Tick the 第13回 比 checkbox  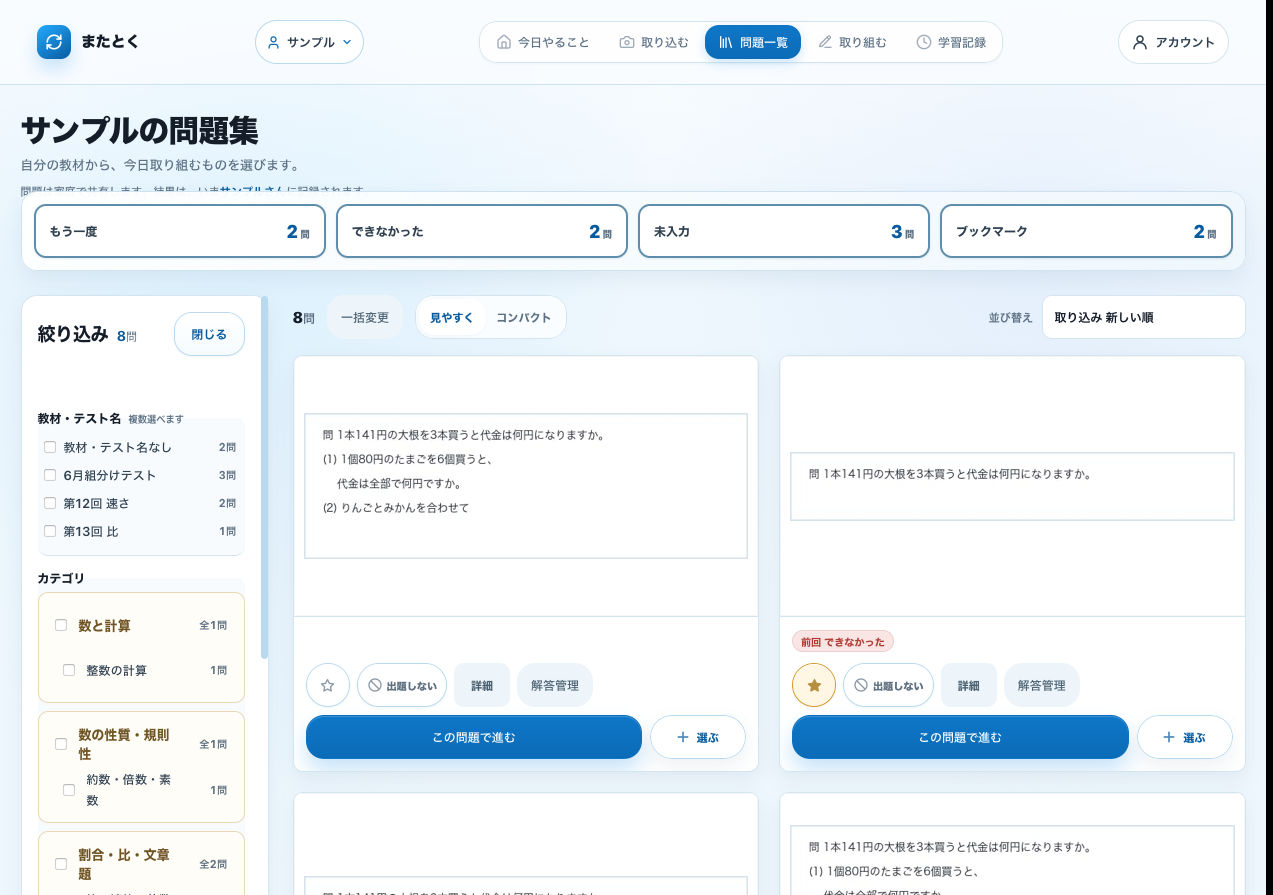(50, 531)
